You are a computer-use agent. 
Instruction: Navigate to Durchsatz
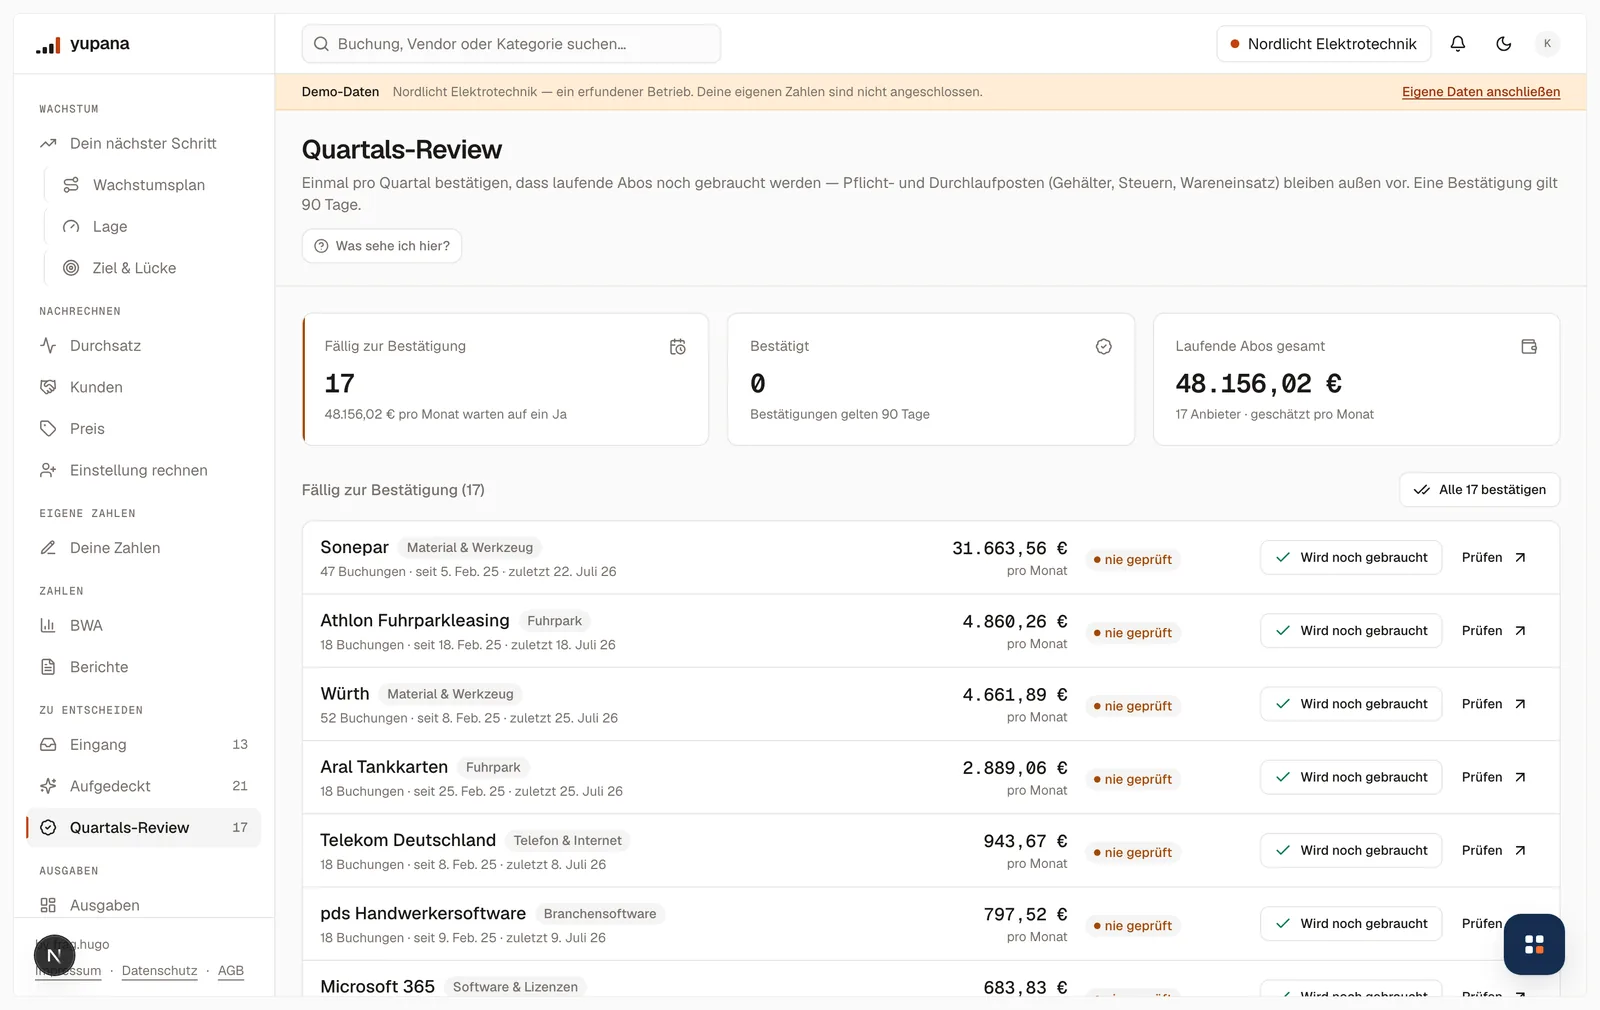143,346
